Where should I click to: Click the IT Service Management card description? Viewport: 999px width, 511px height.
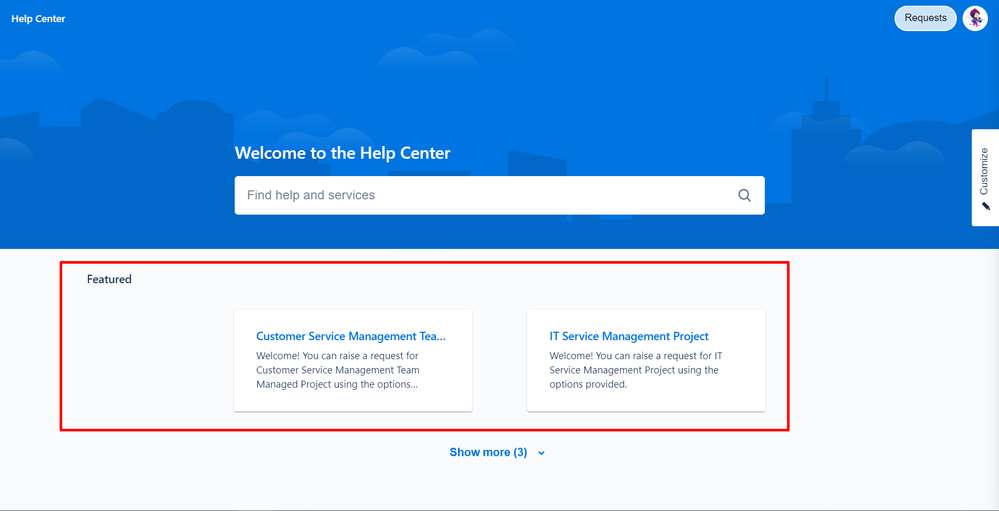[x=634, y=370]
